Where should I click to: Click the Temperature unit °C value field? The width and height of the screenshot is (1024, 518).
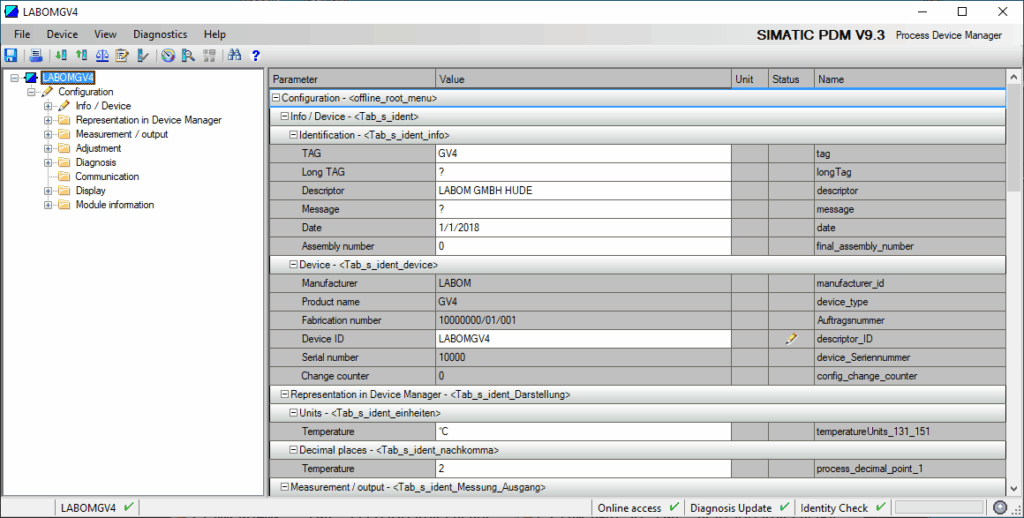tap(583, 432)
